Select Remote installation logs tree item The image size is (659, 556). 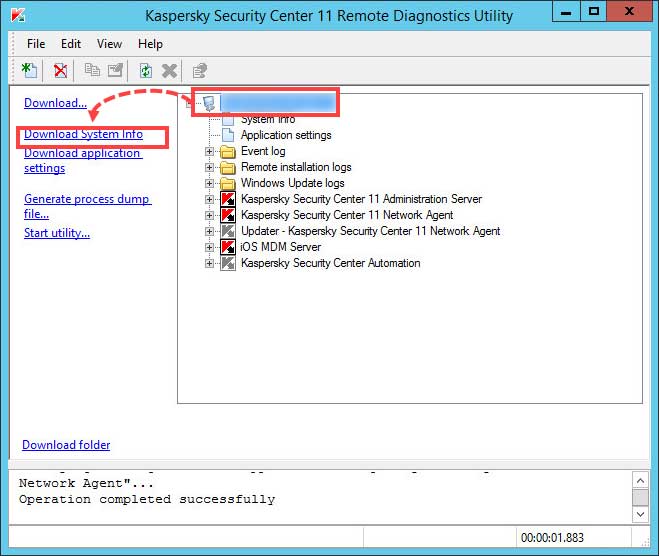[296, 167]
